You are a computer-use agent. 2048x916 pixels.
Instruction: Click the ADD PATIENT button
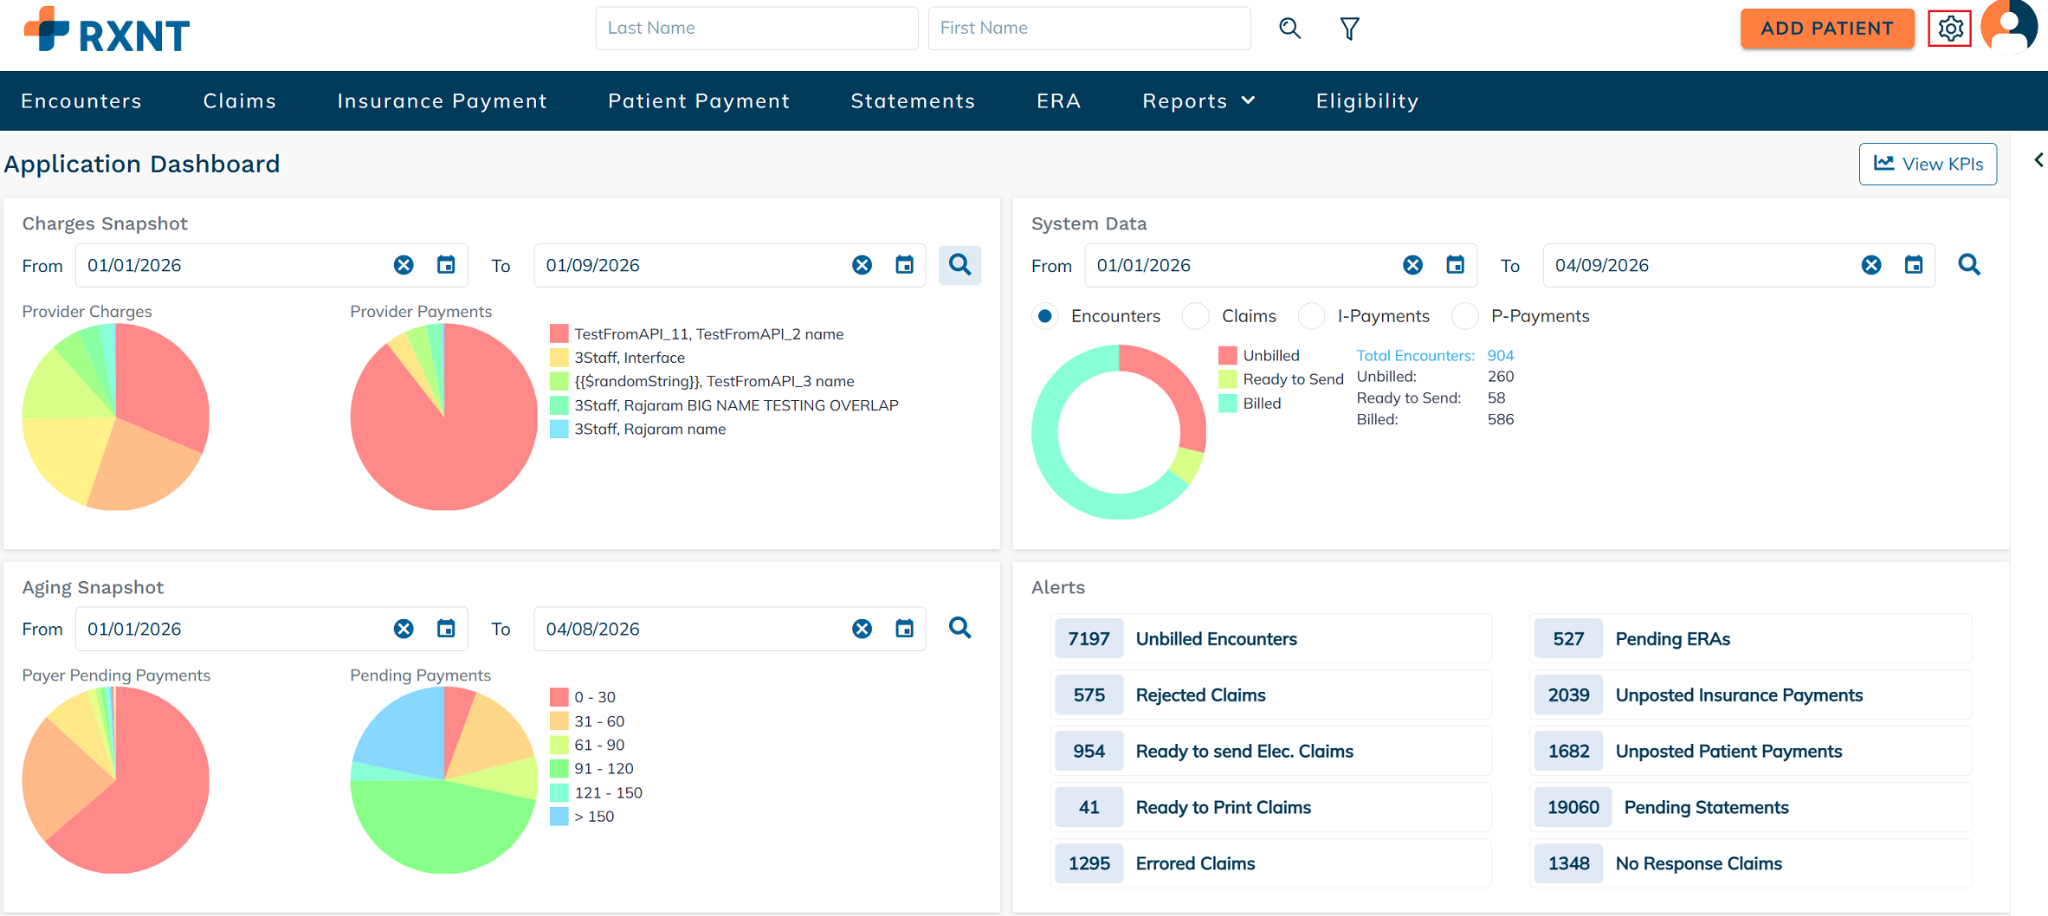coord(1826,29)
